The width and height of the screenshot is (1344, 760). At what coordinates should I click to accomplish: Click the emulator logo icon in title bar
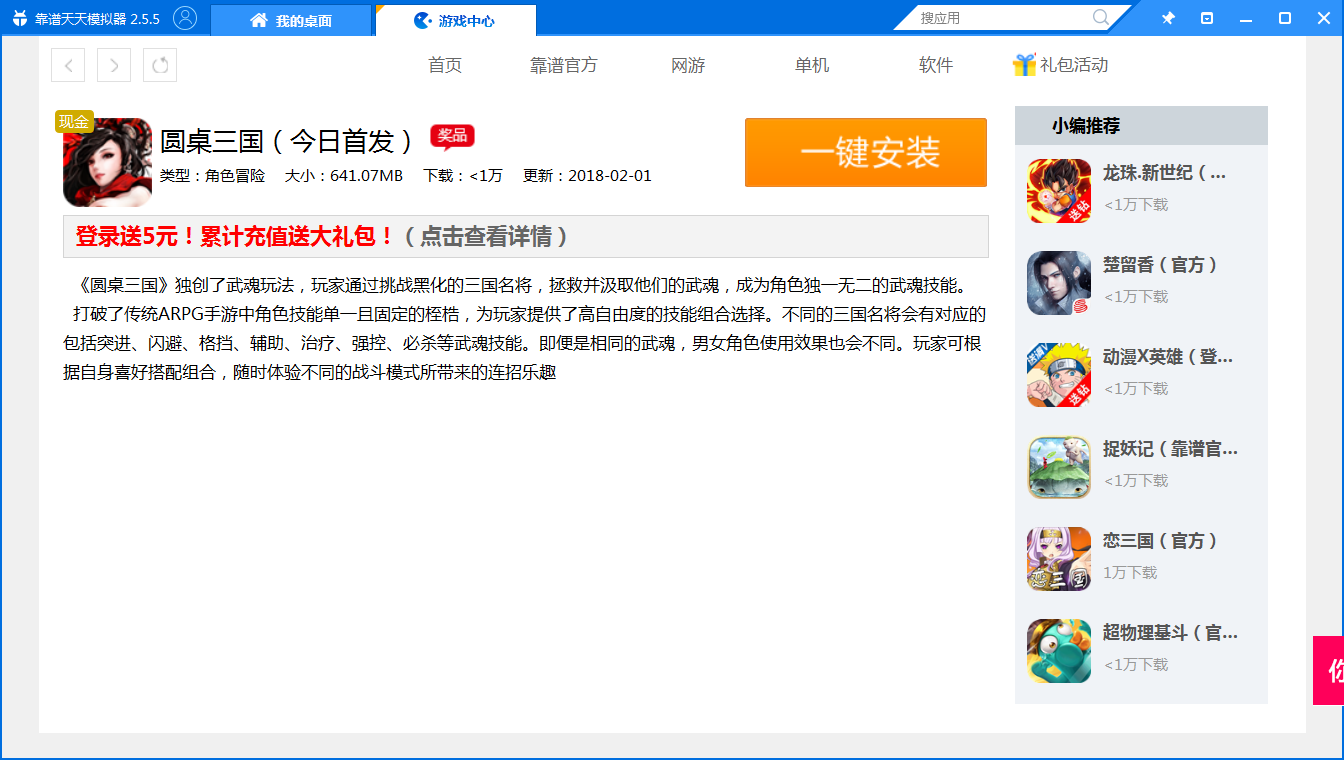(19, 19)
